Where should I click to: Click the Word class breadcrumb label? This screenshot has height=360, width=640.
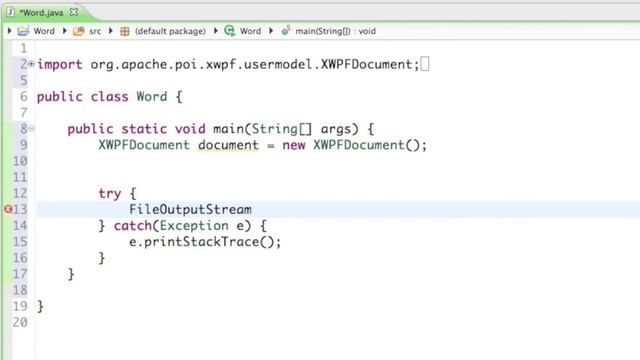[x=250, y=31]
